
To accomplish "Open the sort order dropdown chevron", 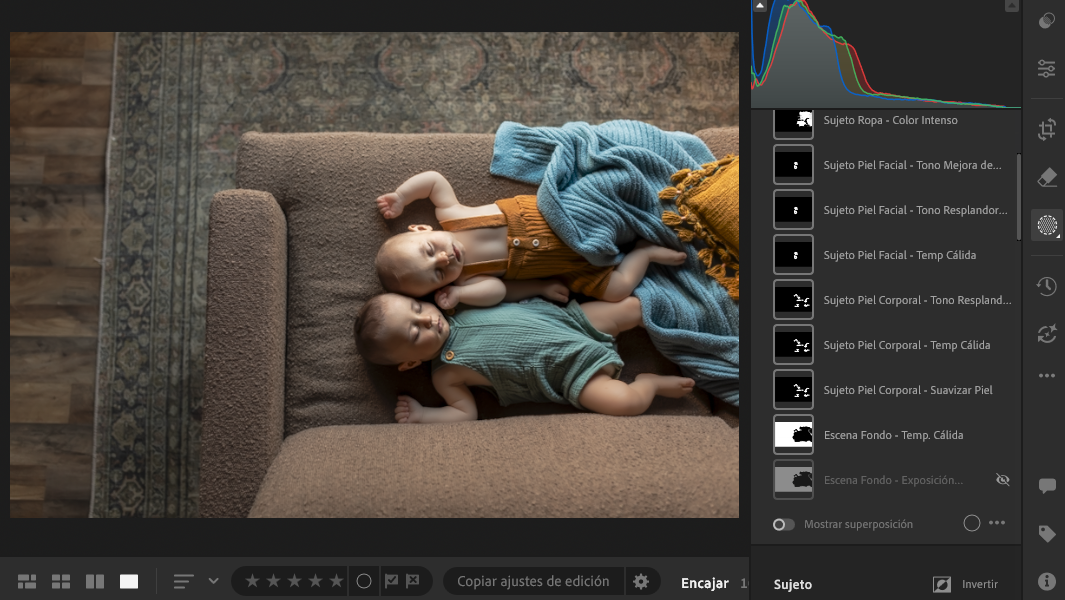I will (213, 581).
